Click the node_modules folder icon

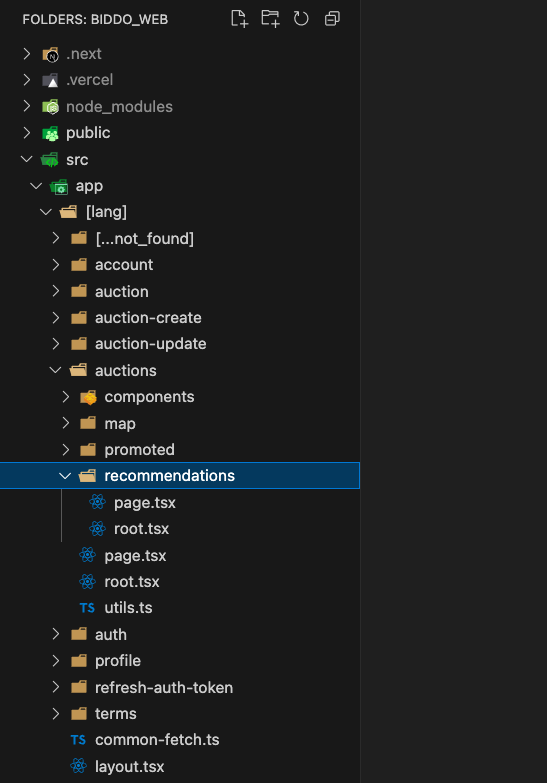[x=50, y=106]
